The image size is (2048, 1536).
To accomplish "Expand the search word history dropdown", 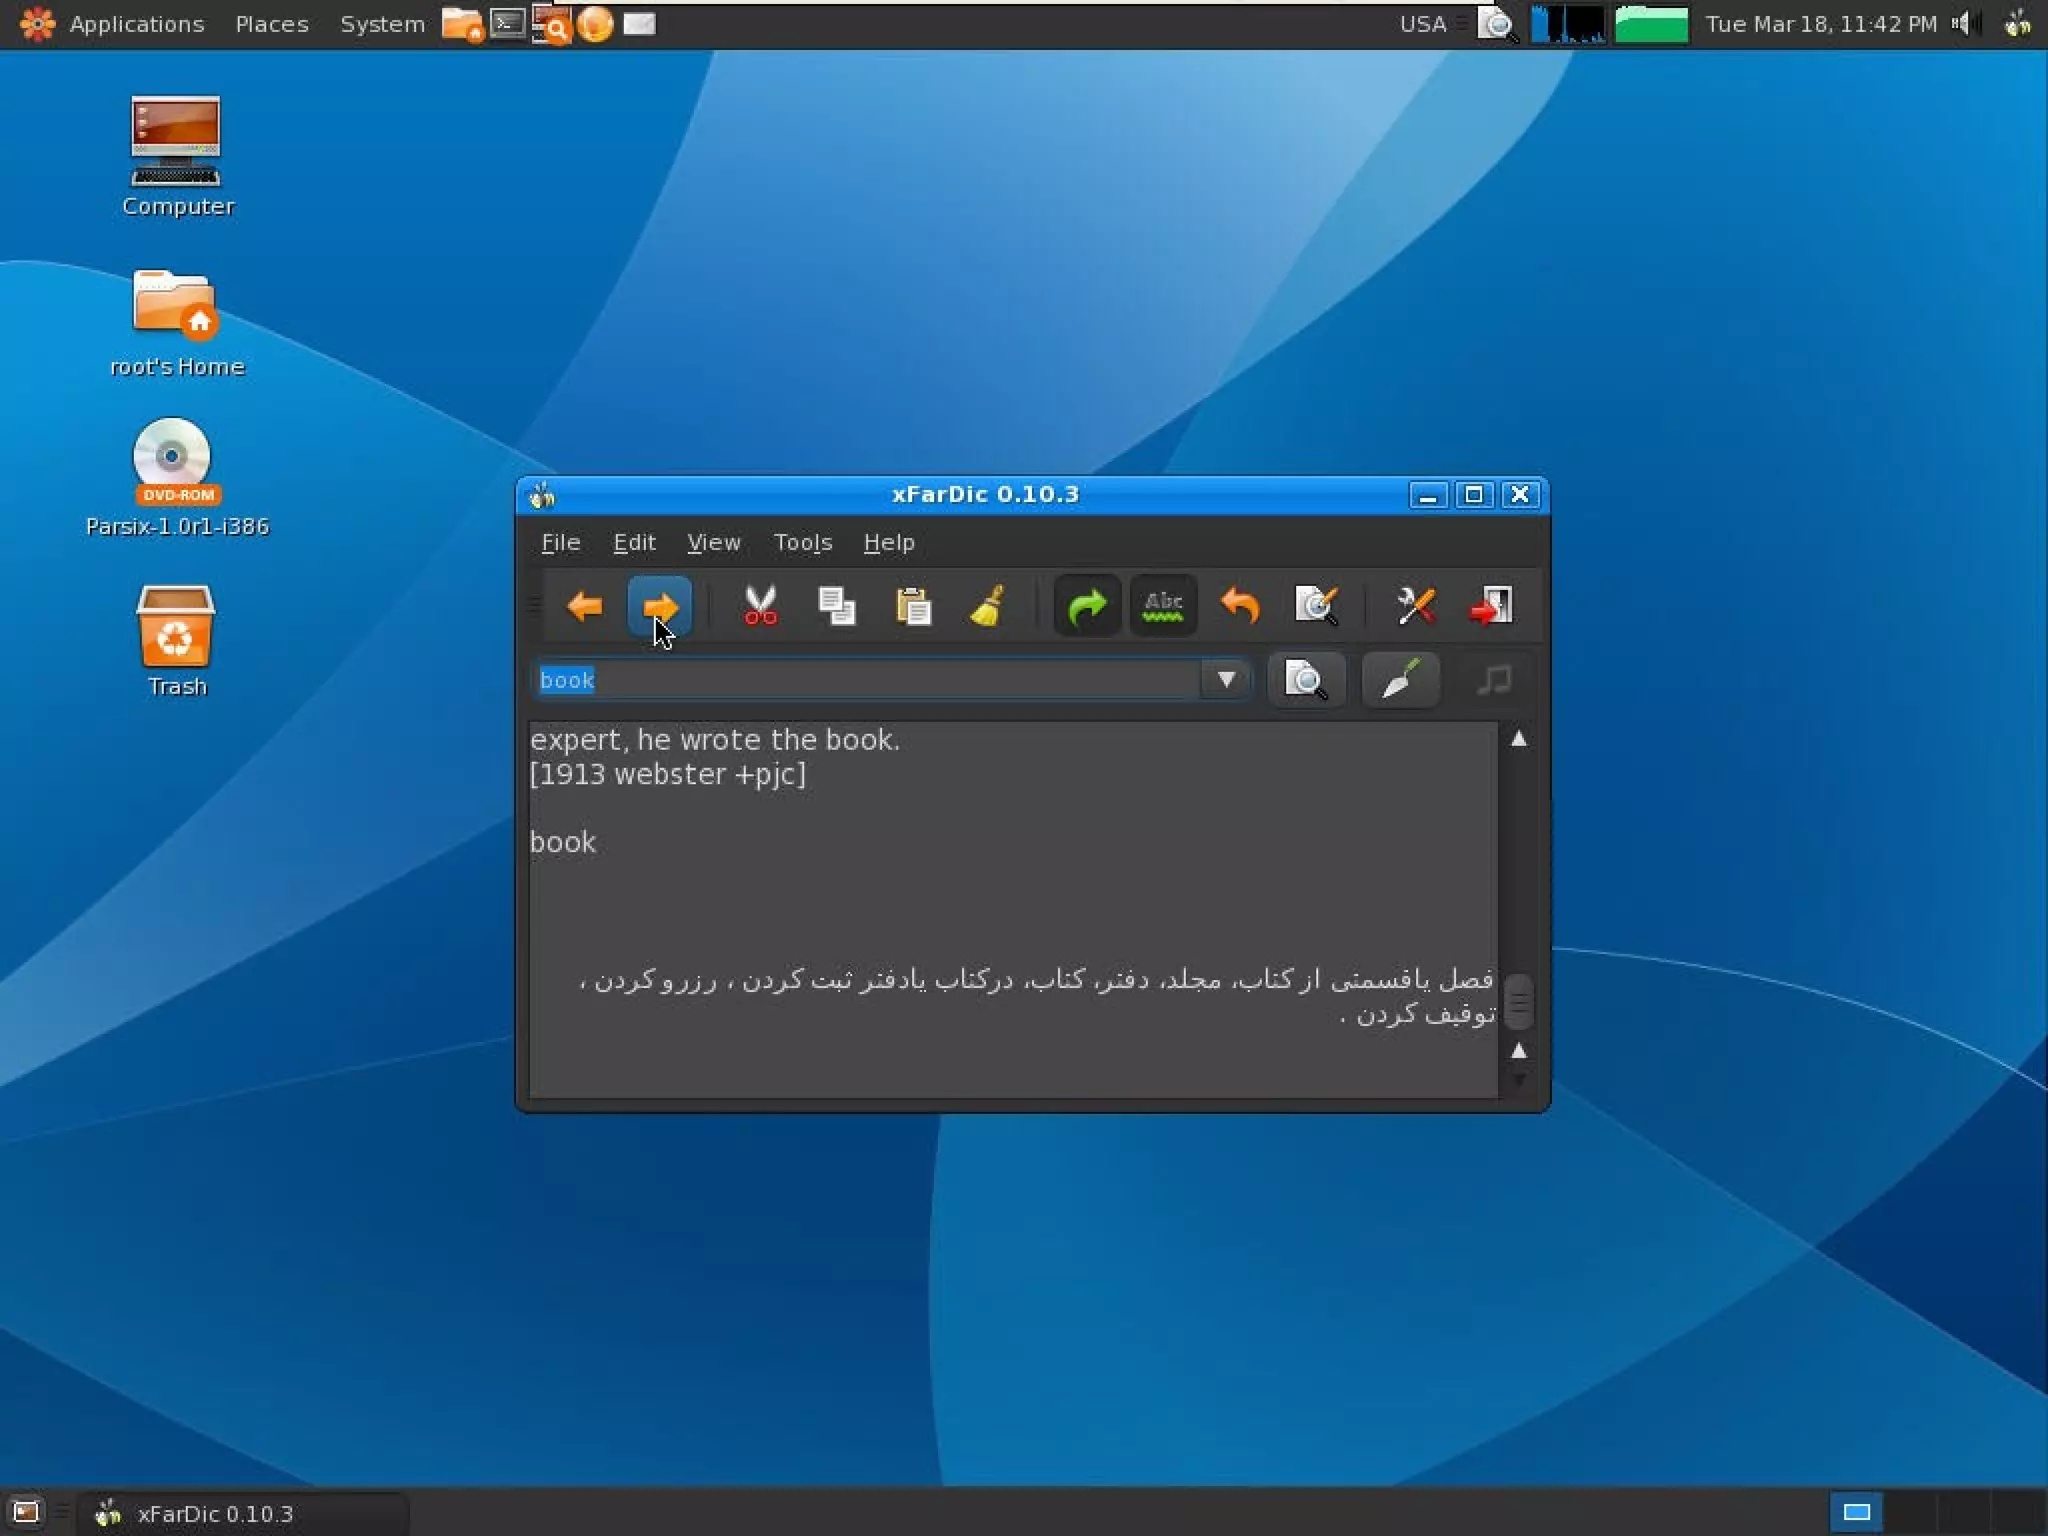I will pos(1226,680).
